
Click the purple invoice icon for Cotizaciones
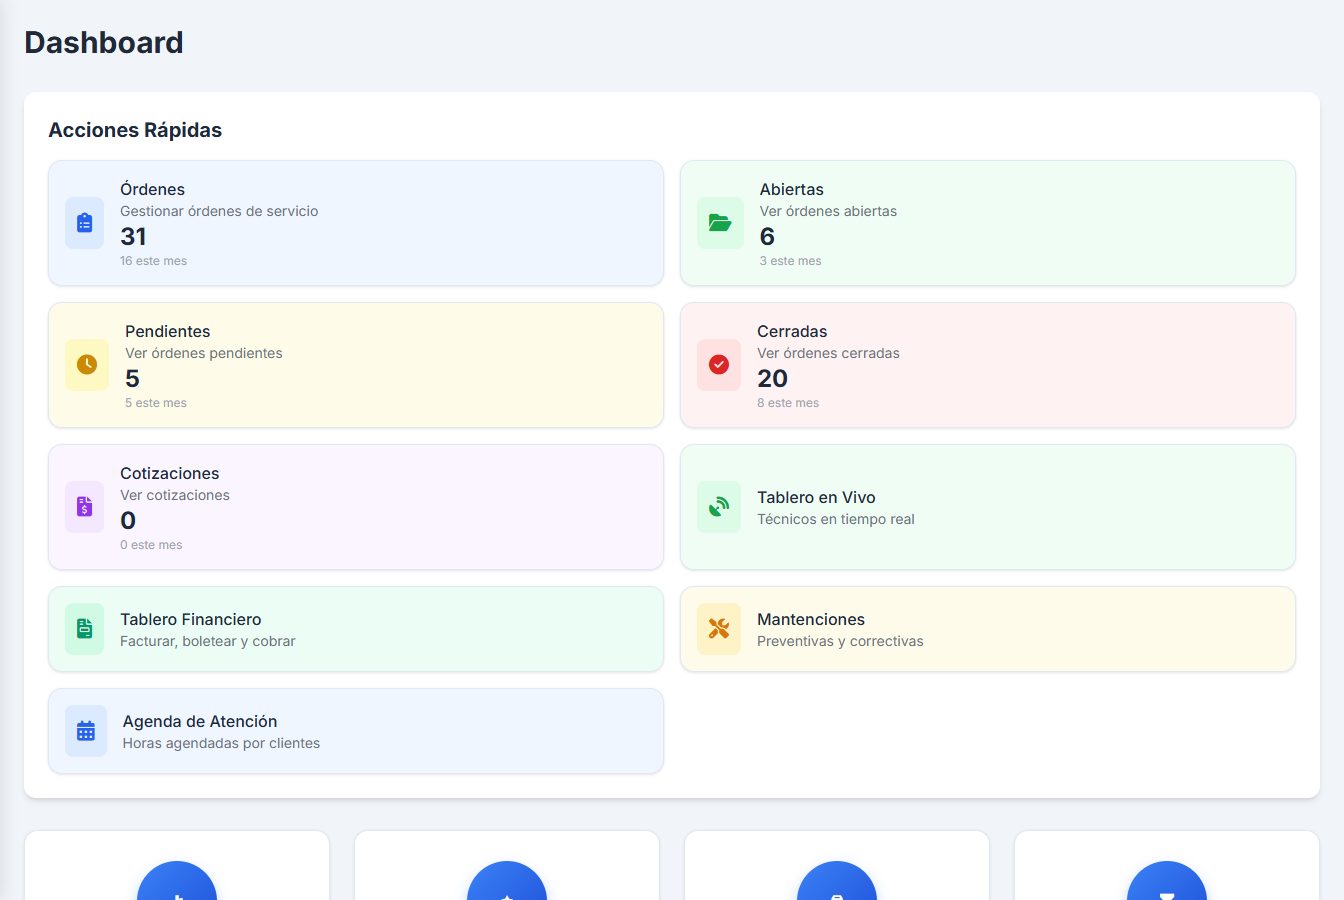[x=84, y=507]
